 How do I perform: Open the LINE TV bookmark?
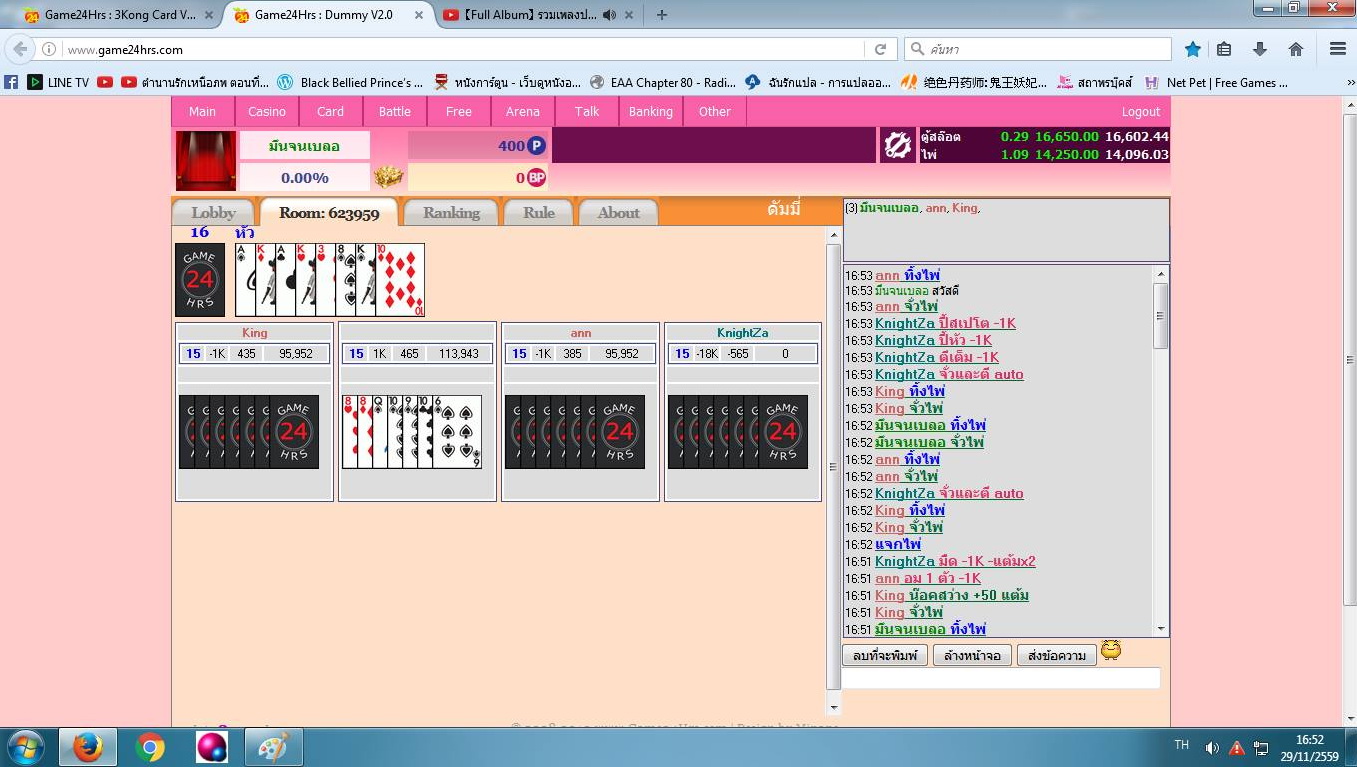[x=58, y=82]
